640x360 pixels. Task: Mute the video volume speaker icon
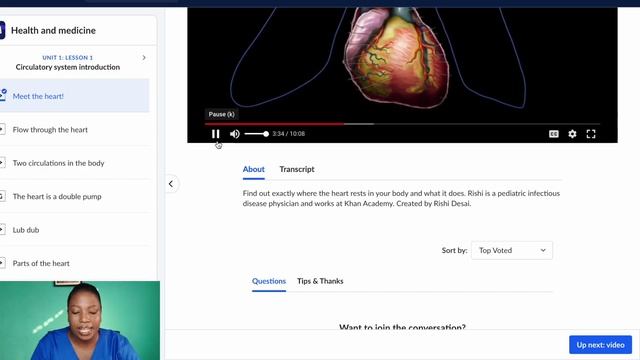tap(235, 134)
